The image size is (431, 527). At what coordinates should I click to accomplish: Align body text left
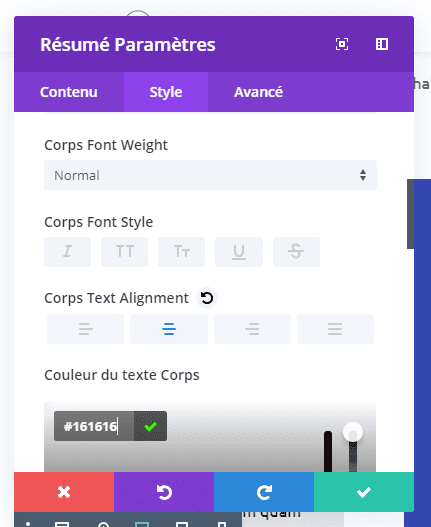pyautogui.click(x=86, y=329)
